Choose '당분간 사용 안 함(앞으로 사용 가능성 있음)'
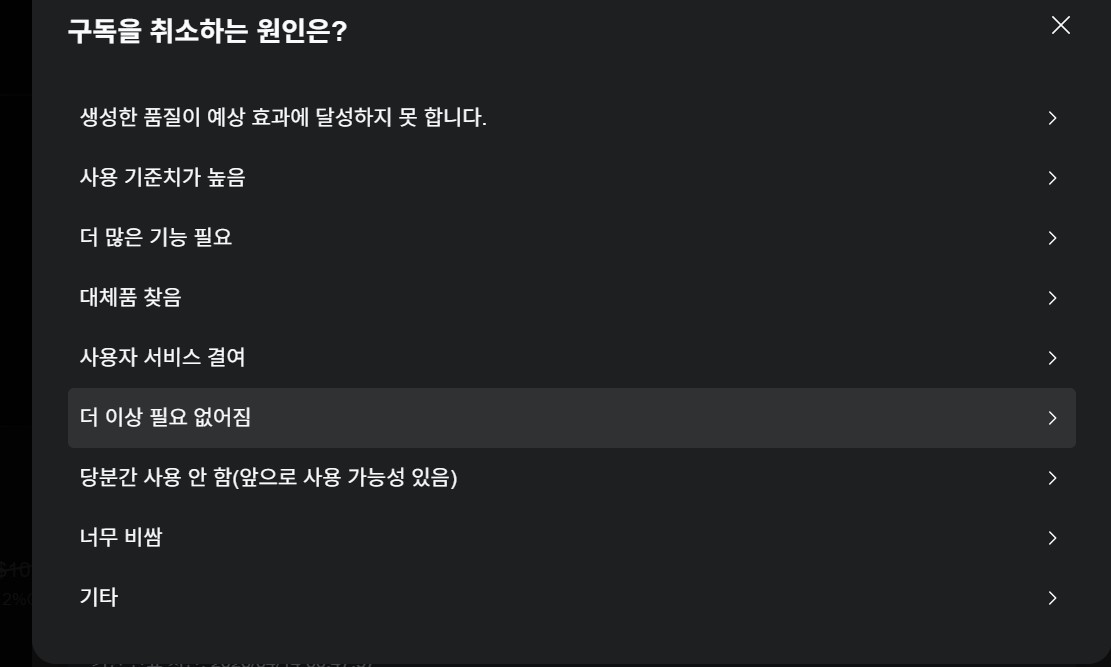Image resolution: width=1111 pixels, height=667 pixels. tap(268, 478)
